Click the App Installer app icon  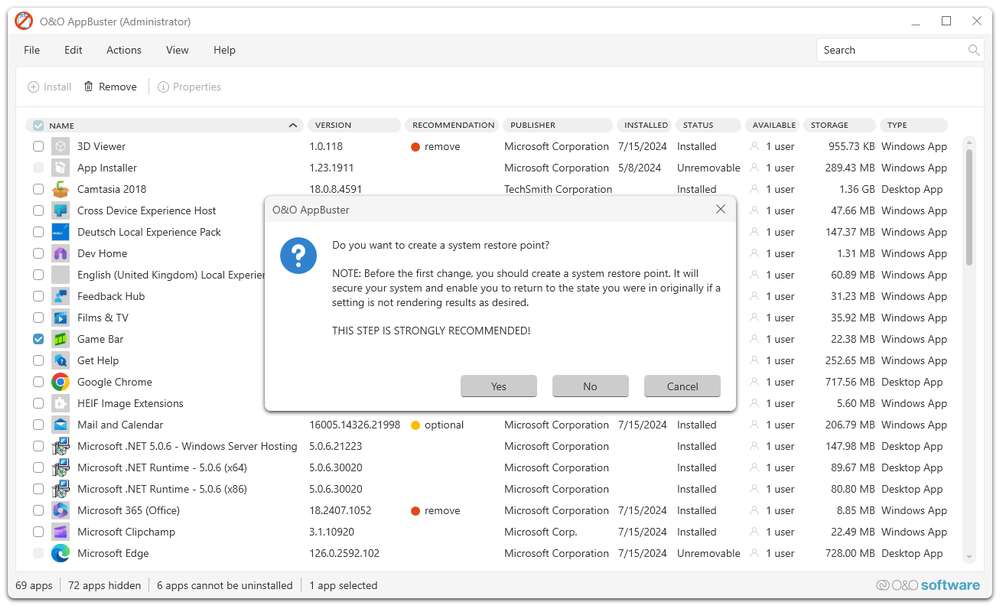60,168
